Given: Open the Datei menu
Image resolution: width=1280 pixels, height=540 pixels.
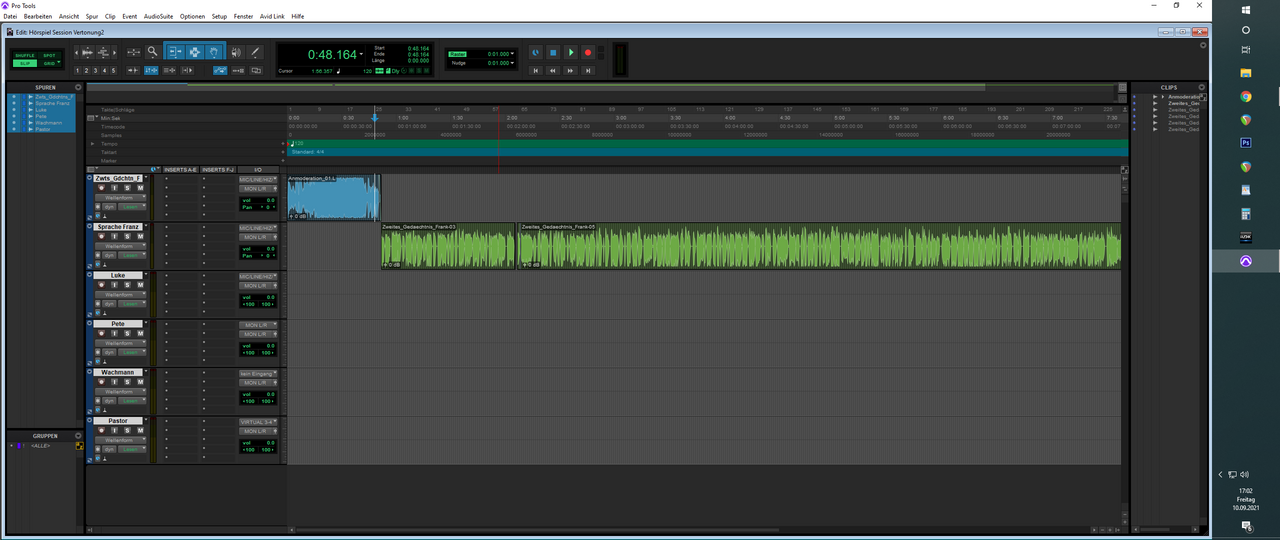Looking at the screenshot, I should coord(10,17).
